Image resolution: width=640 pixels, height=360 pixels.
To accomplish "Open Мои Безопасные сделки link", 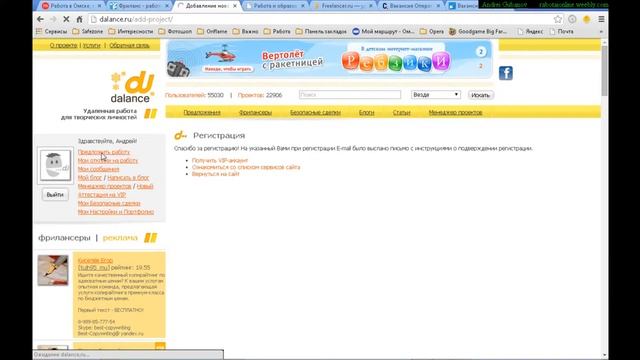I will pos(109,203).
